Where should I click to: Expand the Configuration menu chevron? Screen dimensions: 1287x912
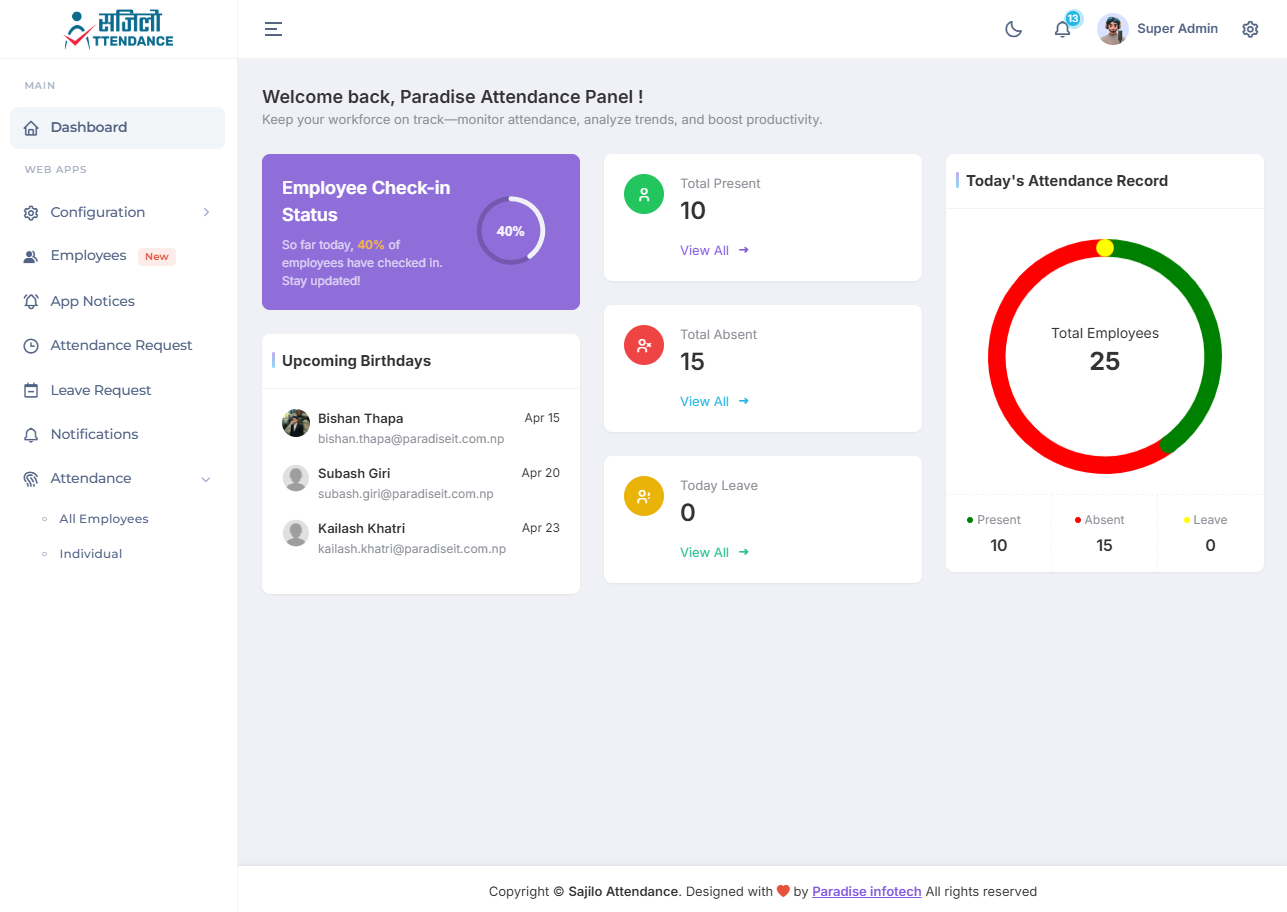[206, 212]
